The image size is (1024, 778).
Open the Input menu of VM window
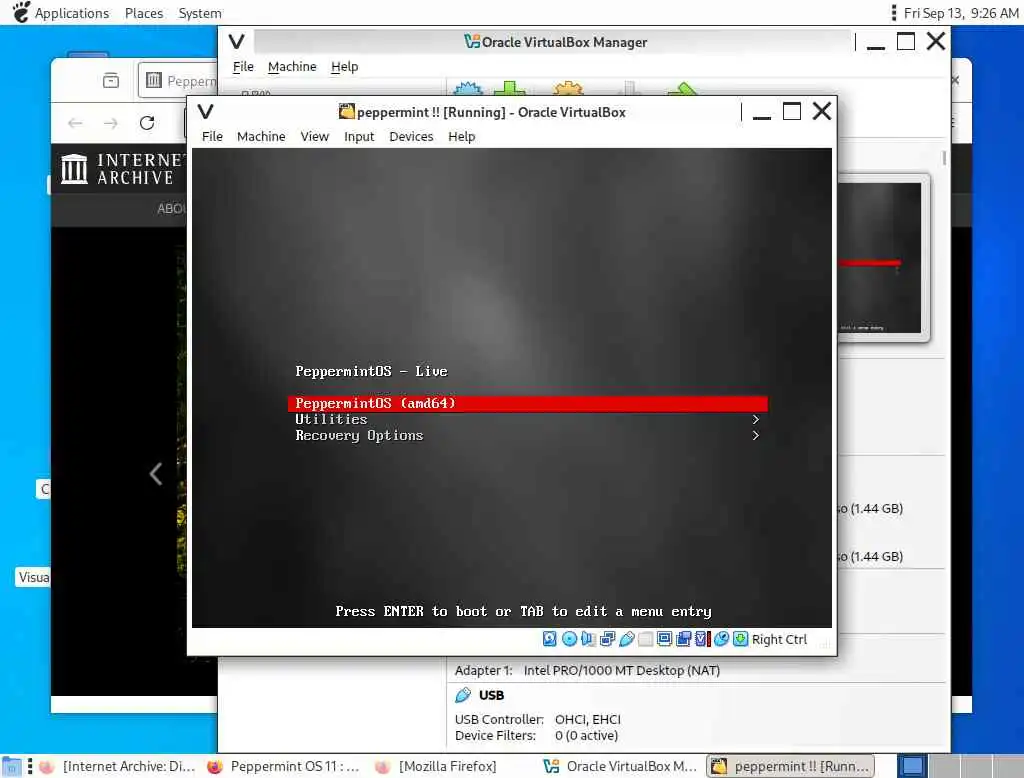coord(359,137)
